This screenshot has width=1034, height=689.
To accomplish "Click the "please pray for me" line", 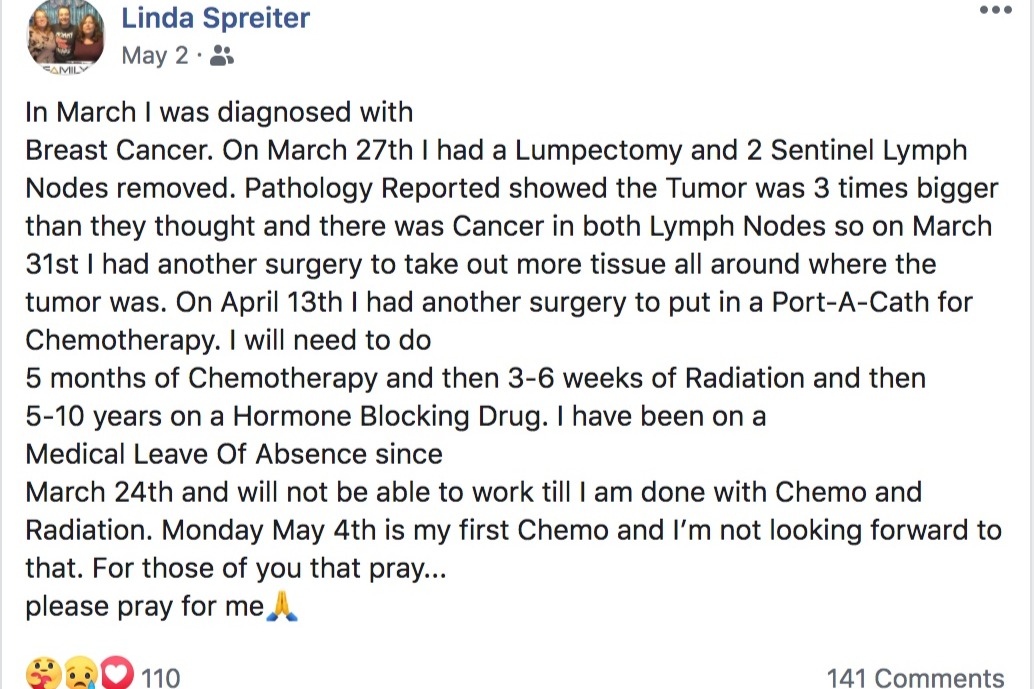I will [144, 606].
